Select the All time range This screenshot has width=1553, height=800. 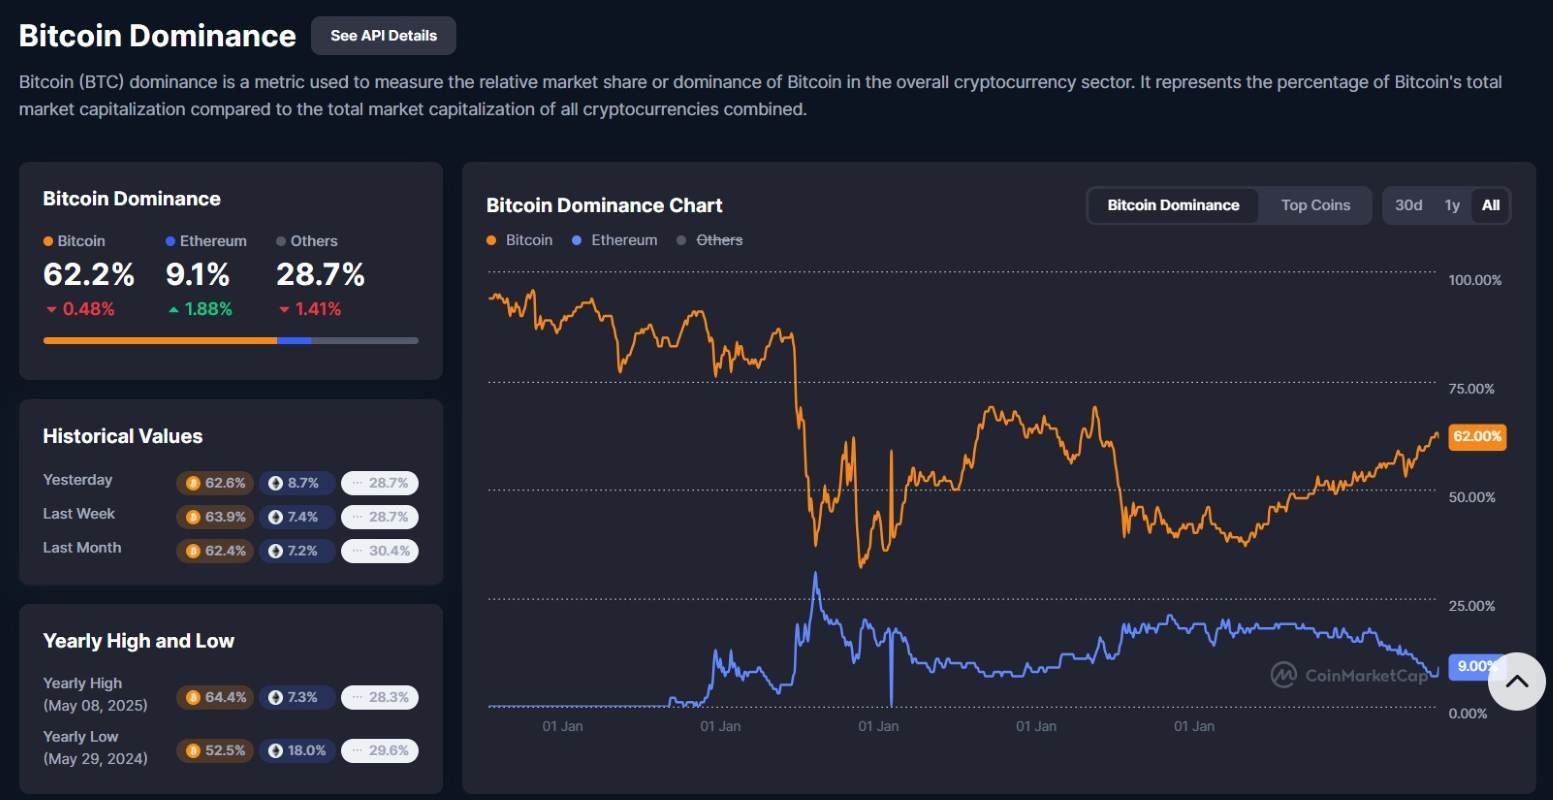1490,205
